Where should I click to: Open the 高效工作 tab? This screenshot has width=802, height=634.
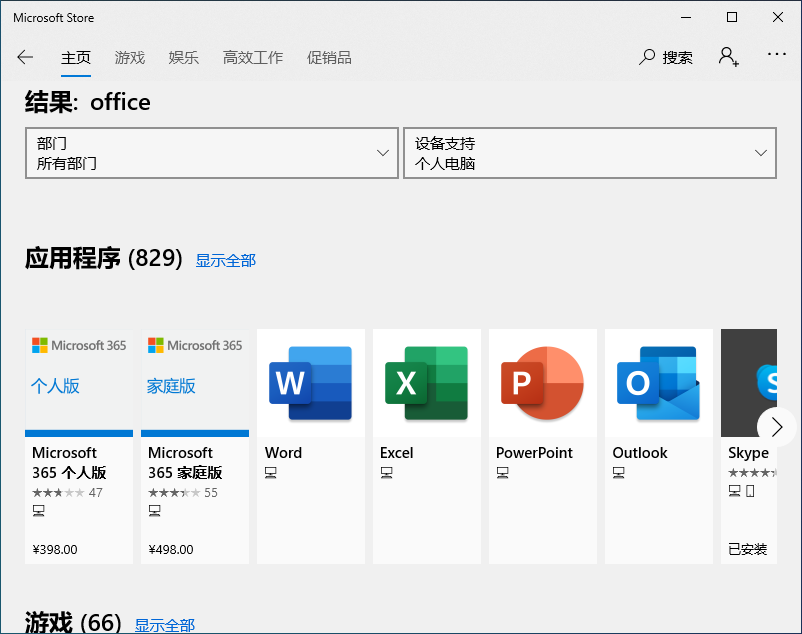pos(253,57)
